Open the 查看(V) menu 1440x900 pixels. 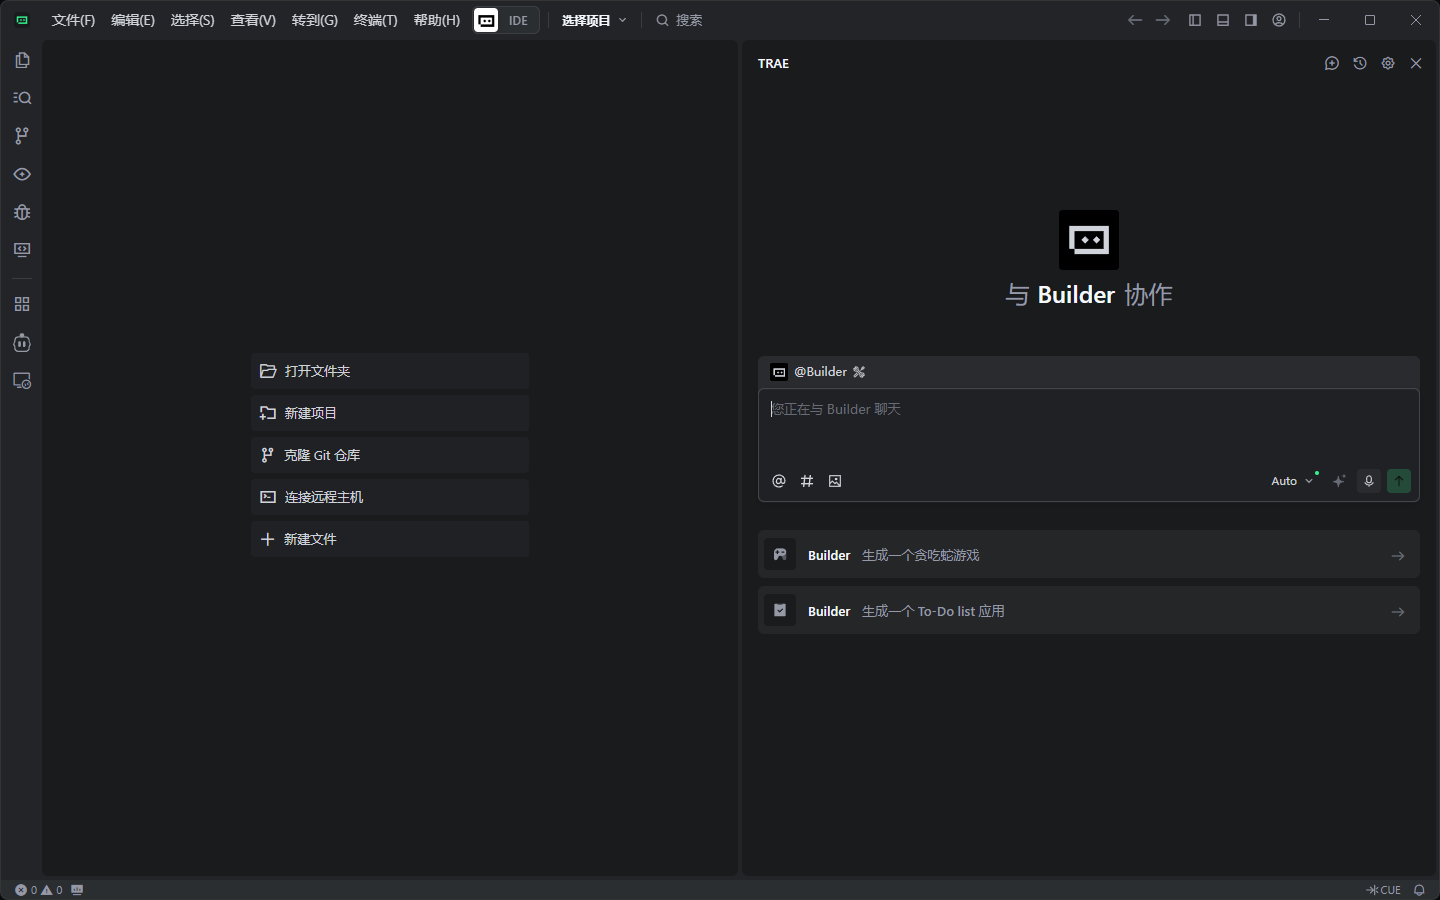pos(253,20)
